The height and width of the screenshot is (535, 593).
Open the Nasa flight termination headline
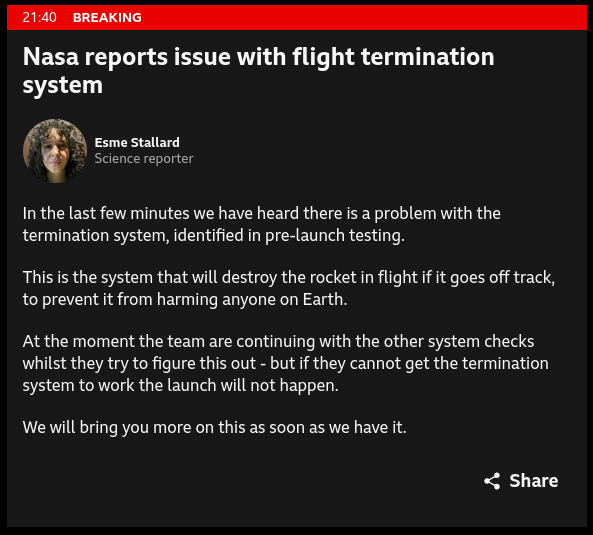258,71
